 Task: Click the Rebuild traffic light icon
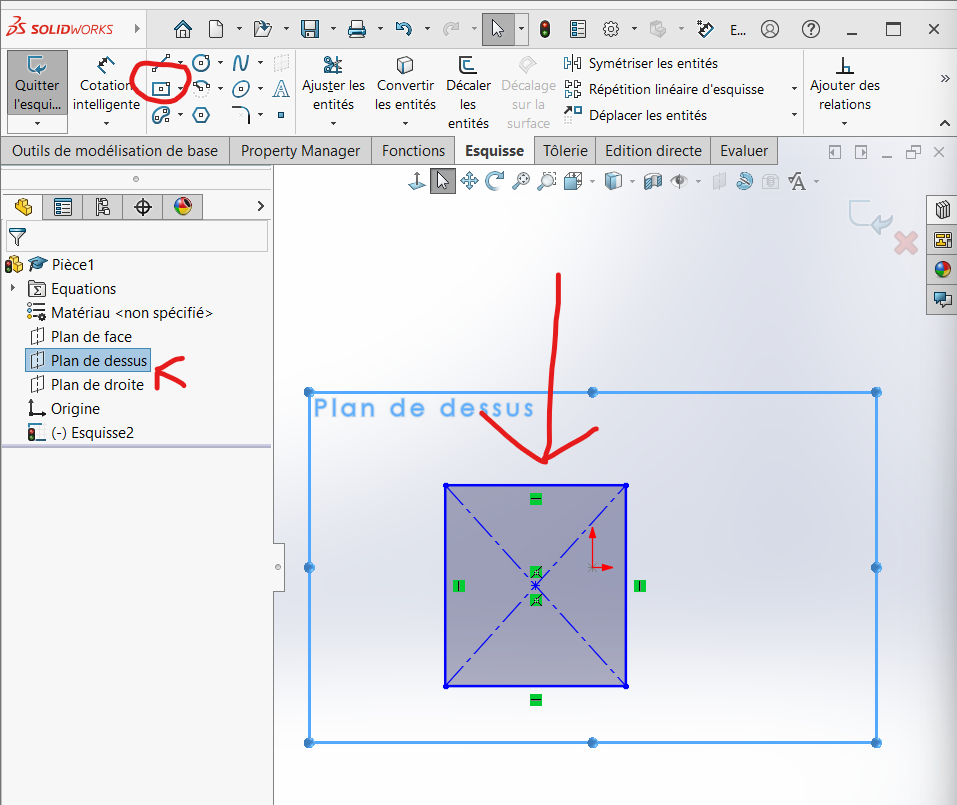pyautogui.click(x=545, y=29)
